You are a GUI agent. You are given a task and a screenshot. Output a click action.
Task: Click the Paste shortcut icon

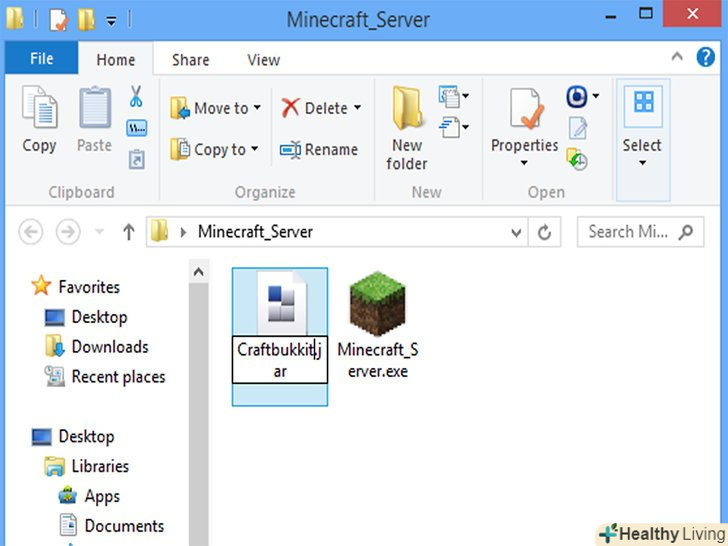pos(136,159)
